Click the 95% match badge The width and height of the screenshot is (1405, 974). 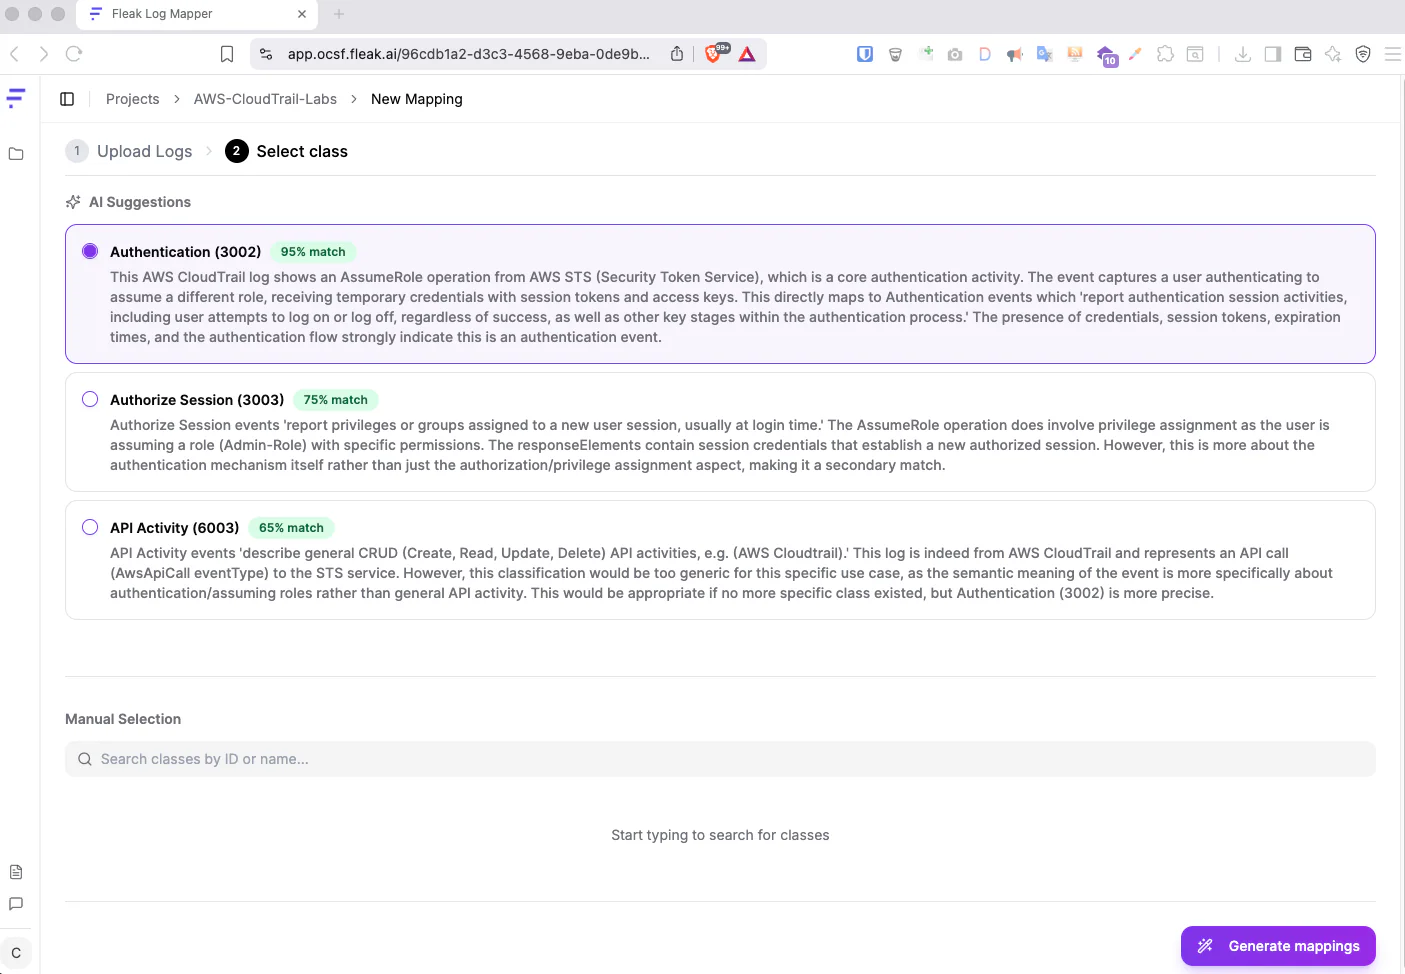click(313, 252)
